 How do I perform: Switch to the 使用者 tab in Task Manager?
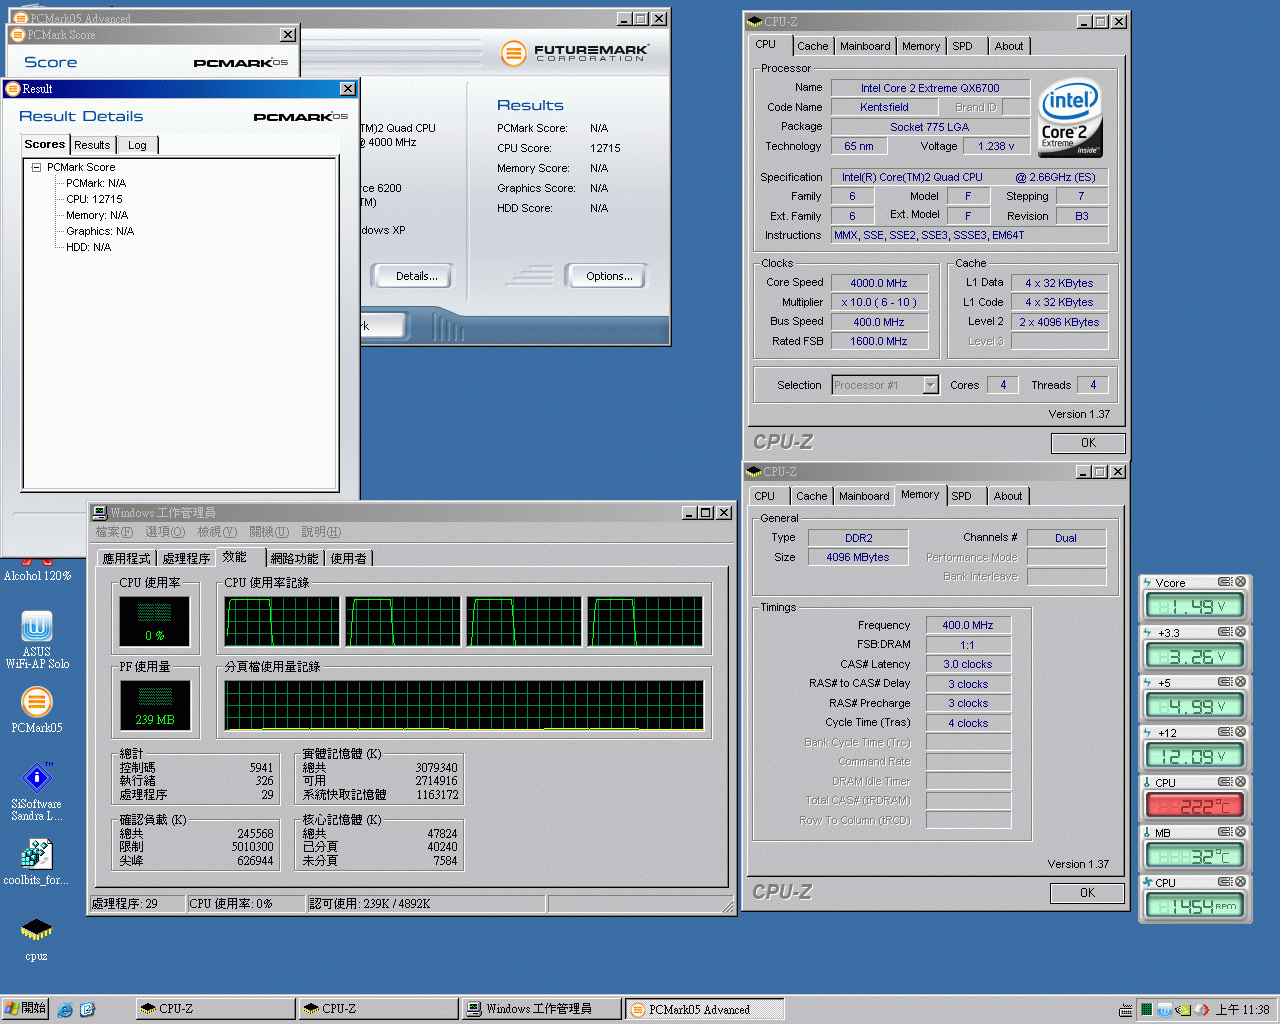coord(348,558)
